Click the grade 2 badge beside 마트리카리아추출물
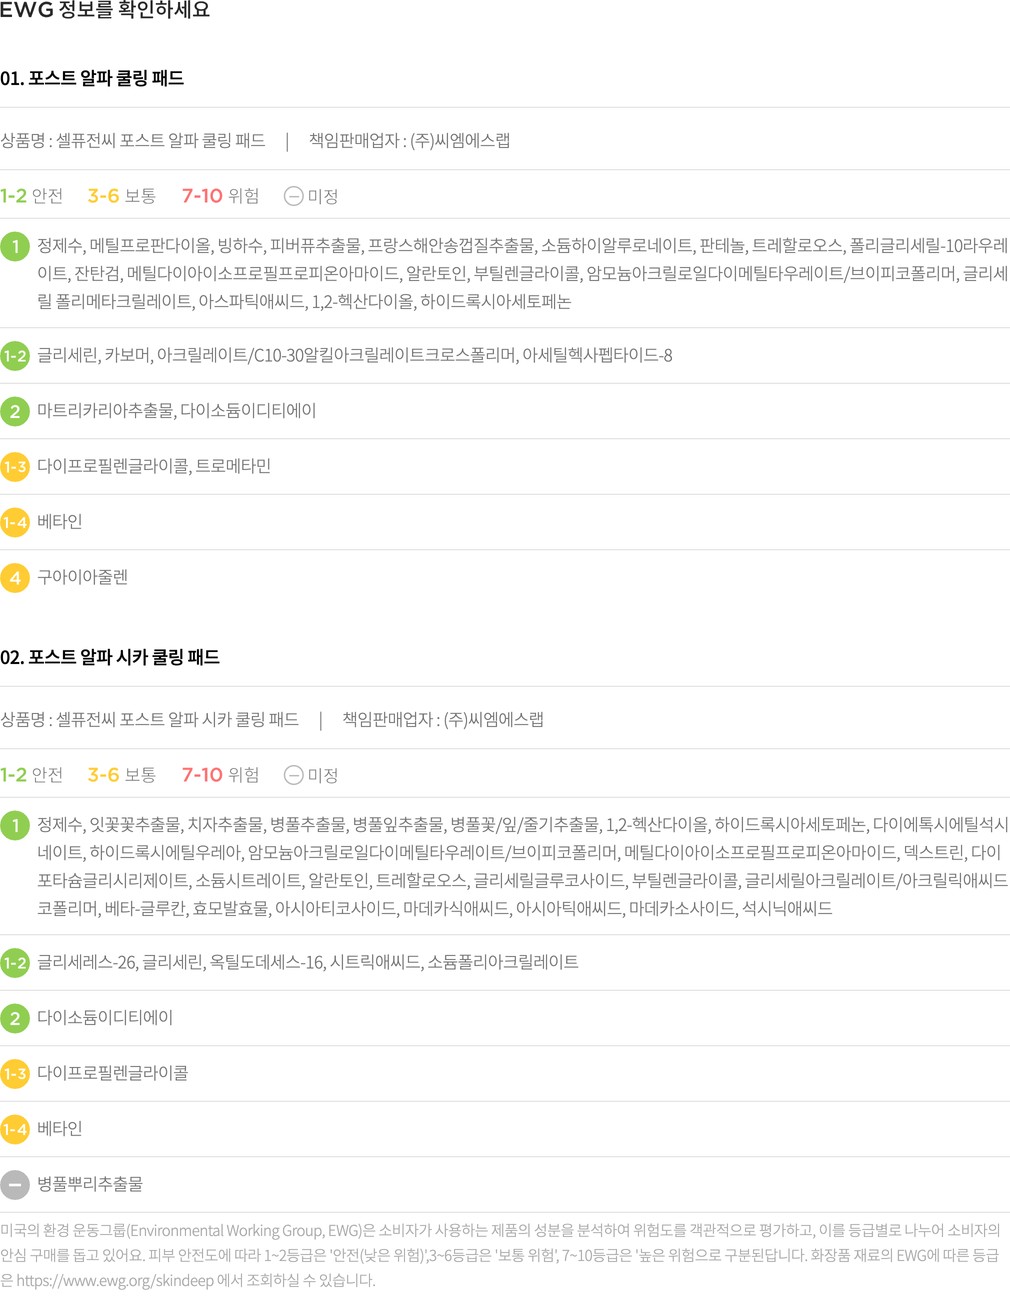1010x1298 pixels. pos(15,411)
